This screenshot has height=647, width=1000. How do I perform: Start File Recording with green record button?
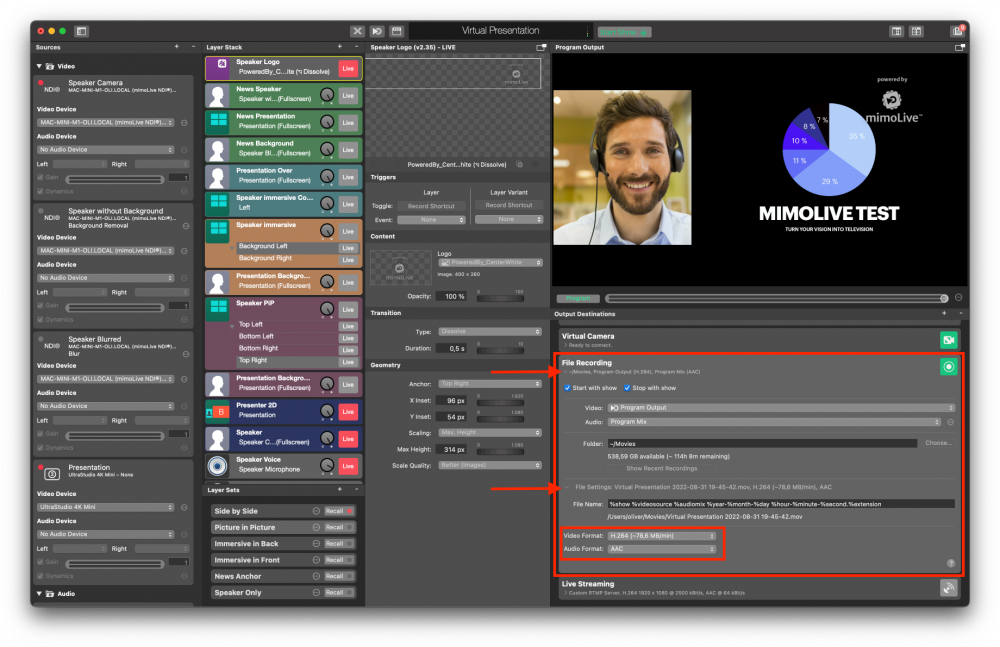(948, 366)
